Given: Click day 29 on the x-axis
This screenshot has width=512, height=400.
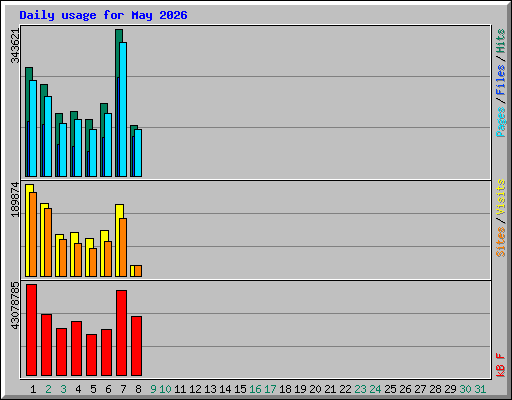Looking at the screenshot, I should tap(450, 389).
